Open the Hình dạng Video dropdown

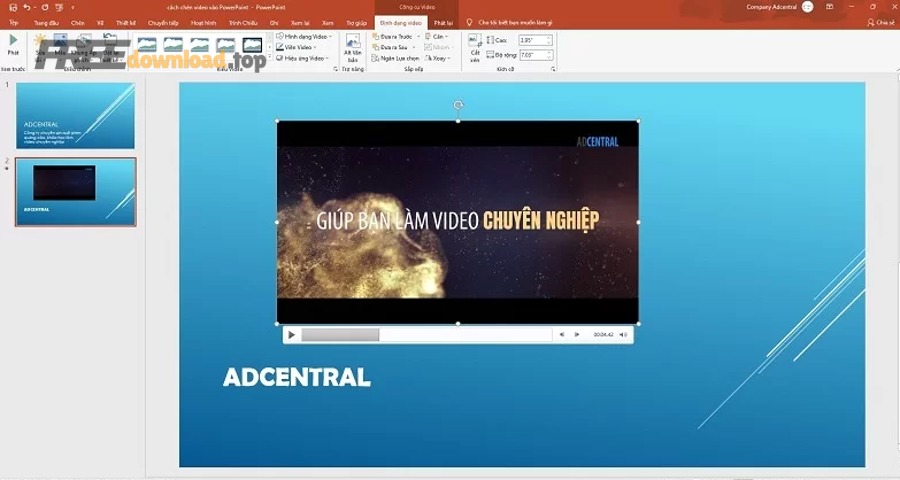pyautogui.click(x=304, y=36)
